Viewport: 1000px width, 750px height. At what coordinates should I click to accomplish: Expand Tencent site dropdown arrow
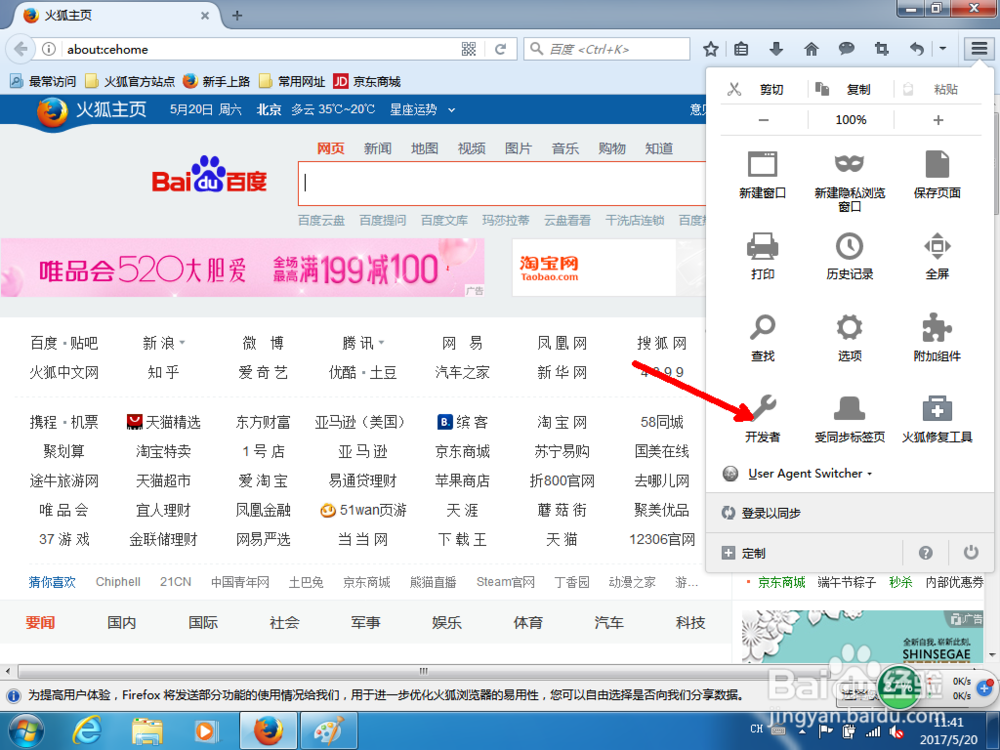pos(382,343)
